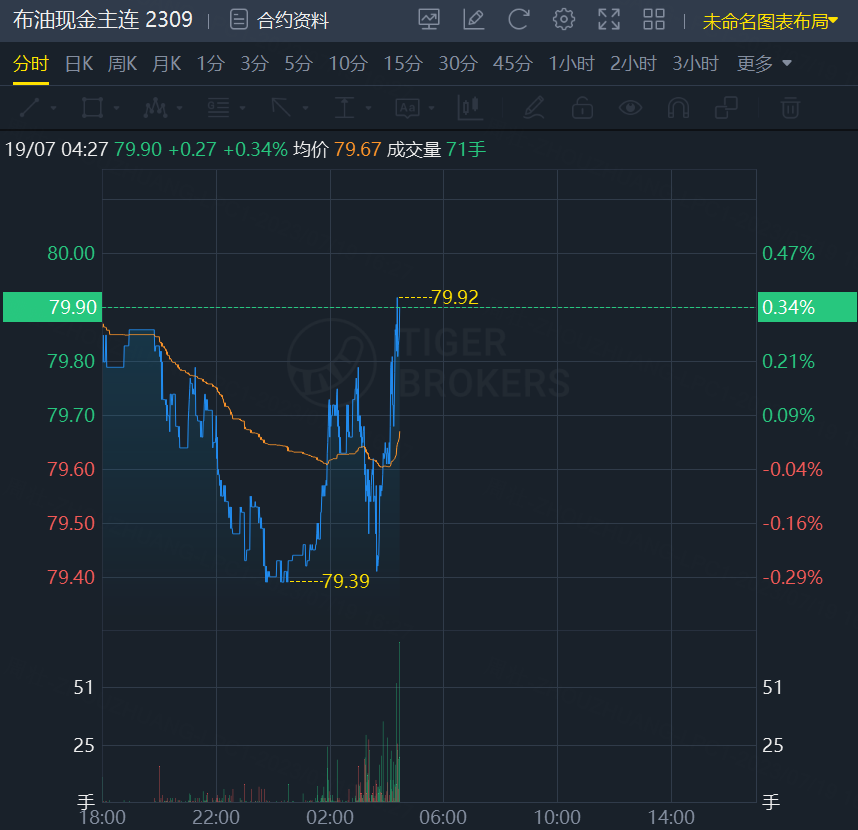Screen dimensions: 858x830
Task: Select the 10分 timeframe tab
Action: (347, 63)
